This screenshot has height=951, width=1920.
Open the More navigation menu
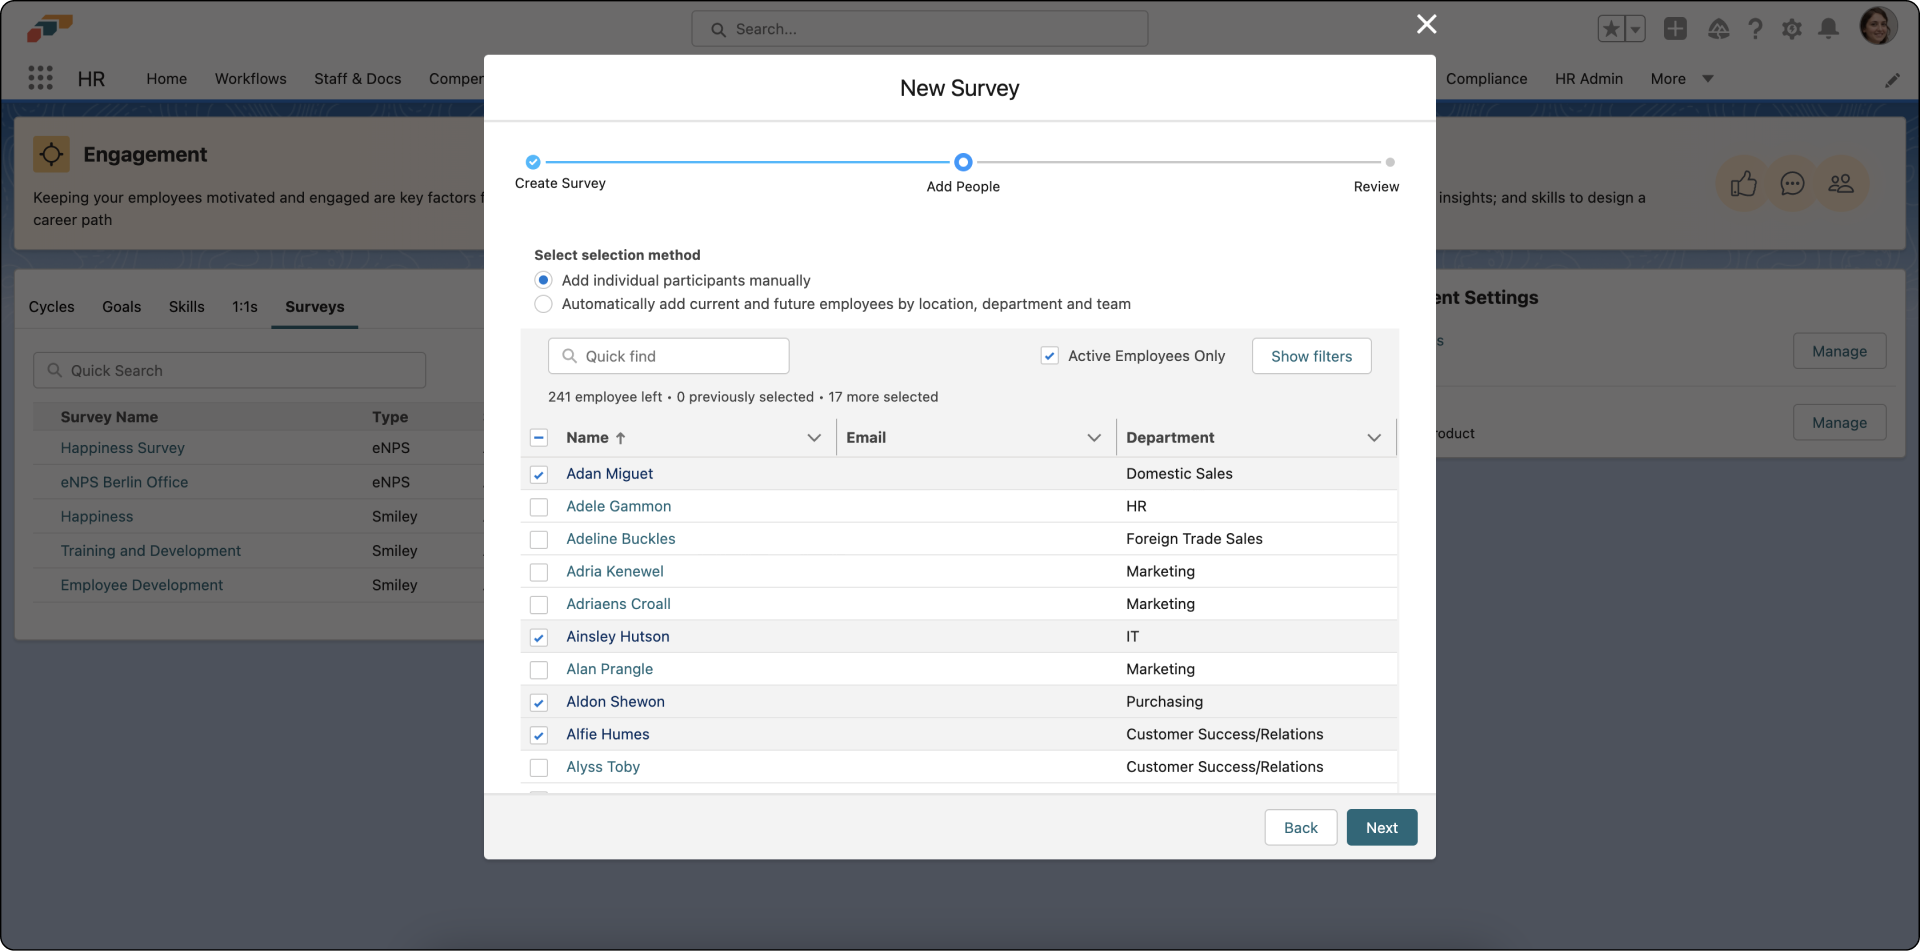pyautogui.click(x=1681, y=79)
